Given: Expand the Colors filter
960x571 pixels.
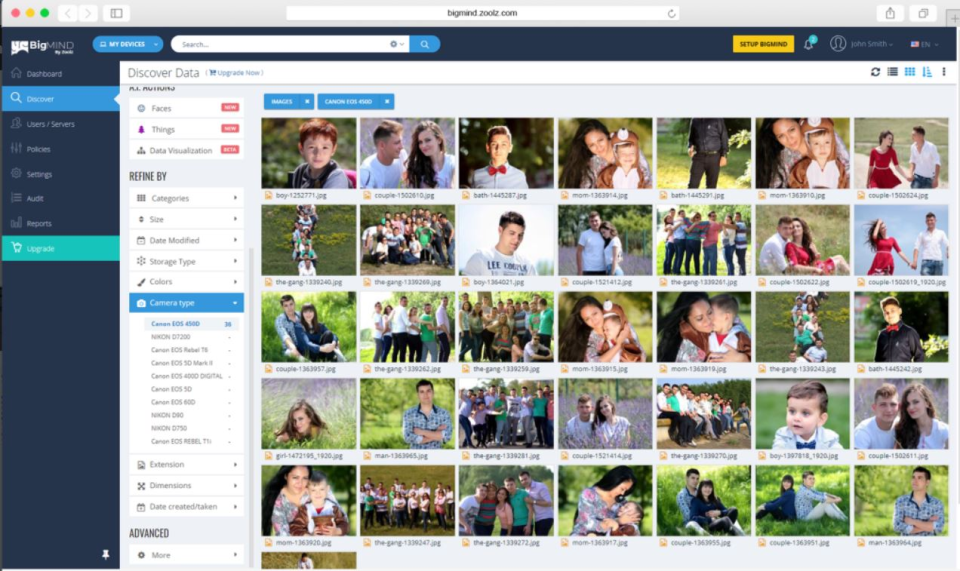Looking at the screenshot, I should point(186,282).
